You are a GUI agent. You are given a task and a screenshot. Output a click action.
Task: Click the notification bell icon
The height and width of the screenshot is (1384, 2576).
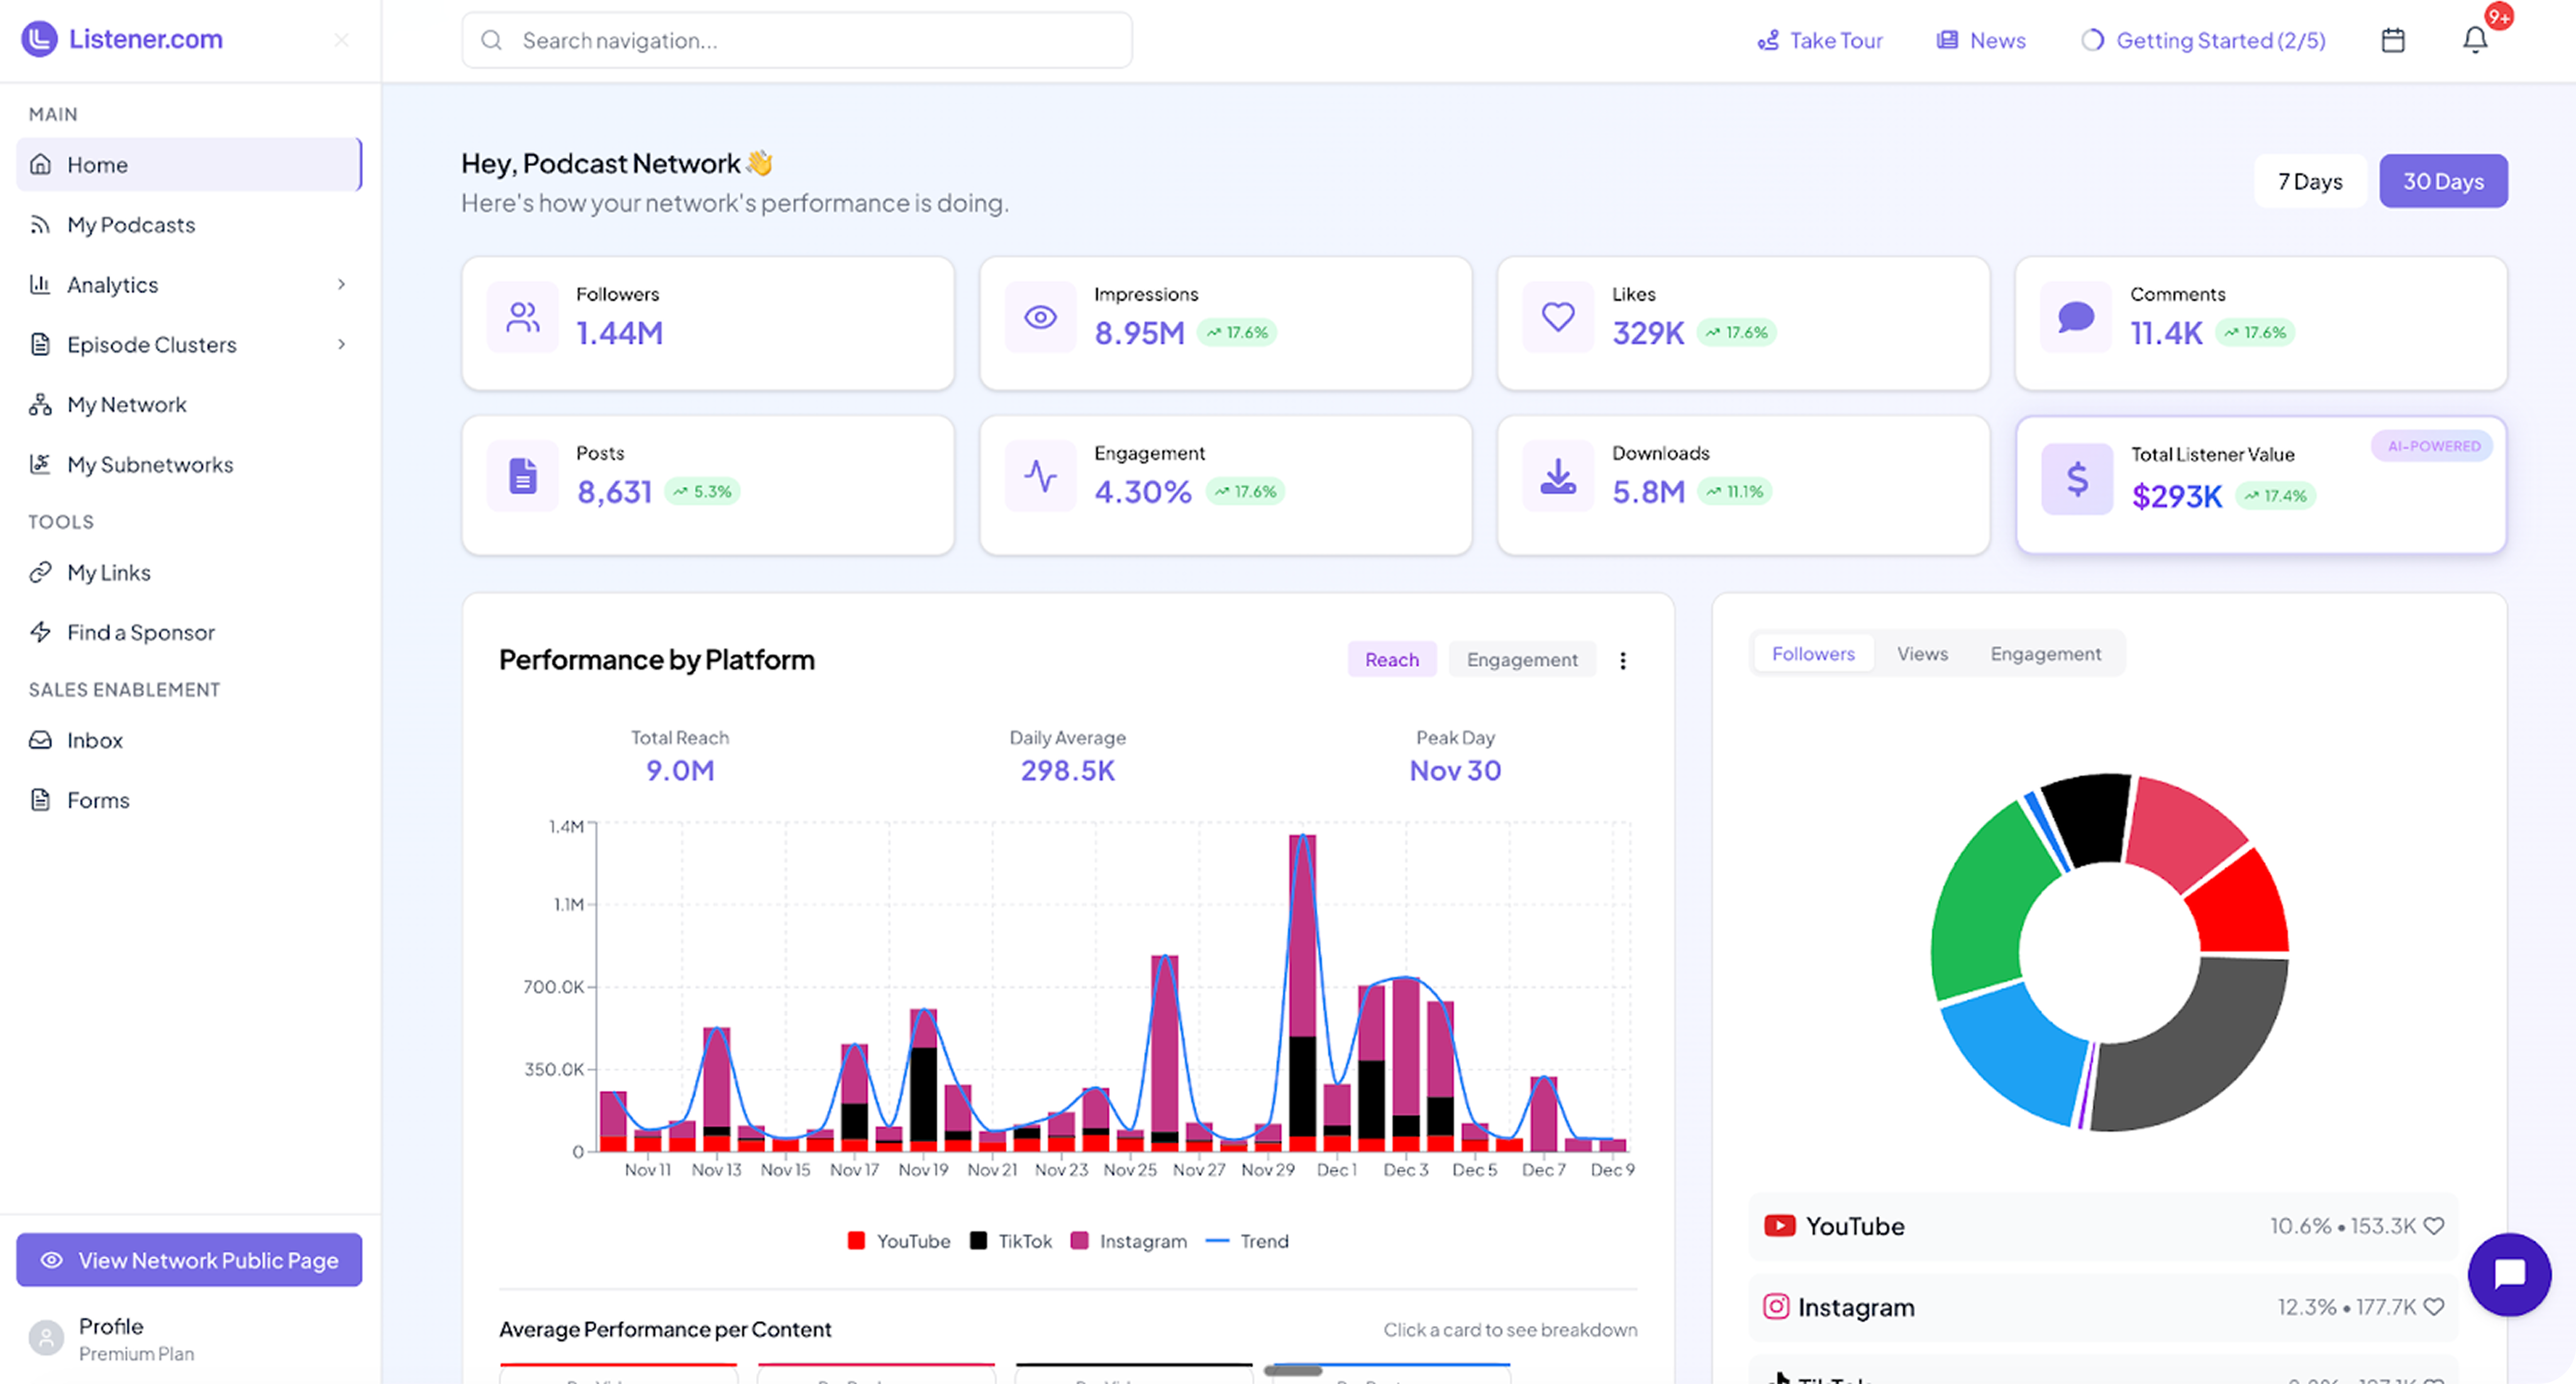(x=2474, y=40)
